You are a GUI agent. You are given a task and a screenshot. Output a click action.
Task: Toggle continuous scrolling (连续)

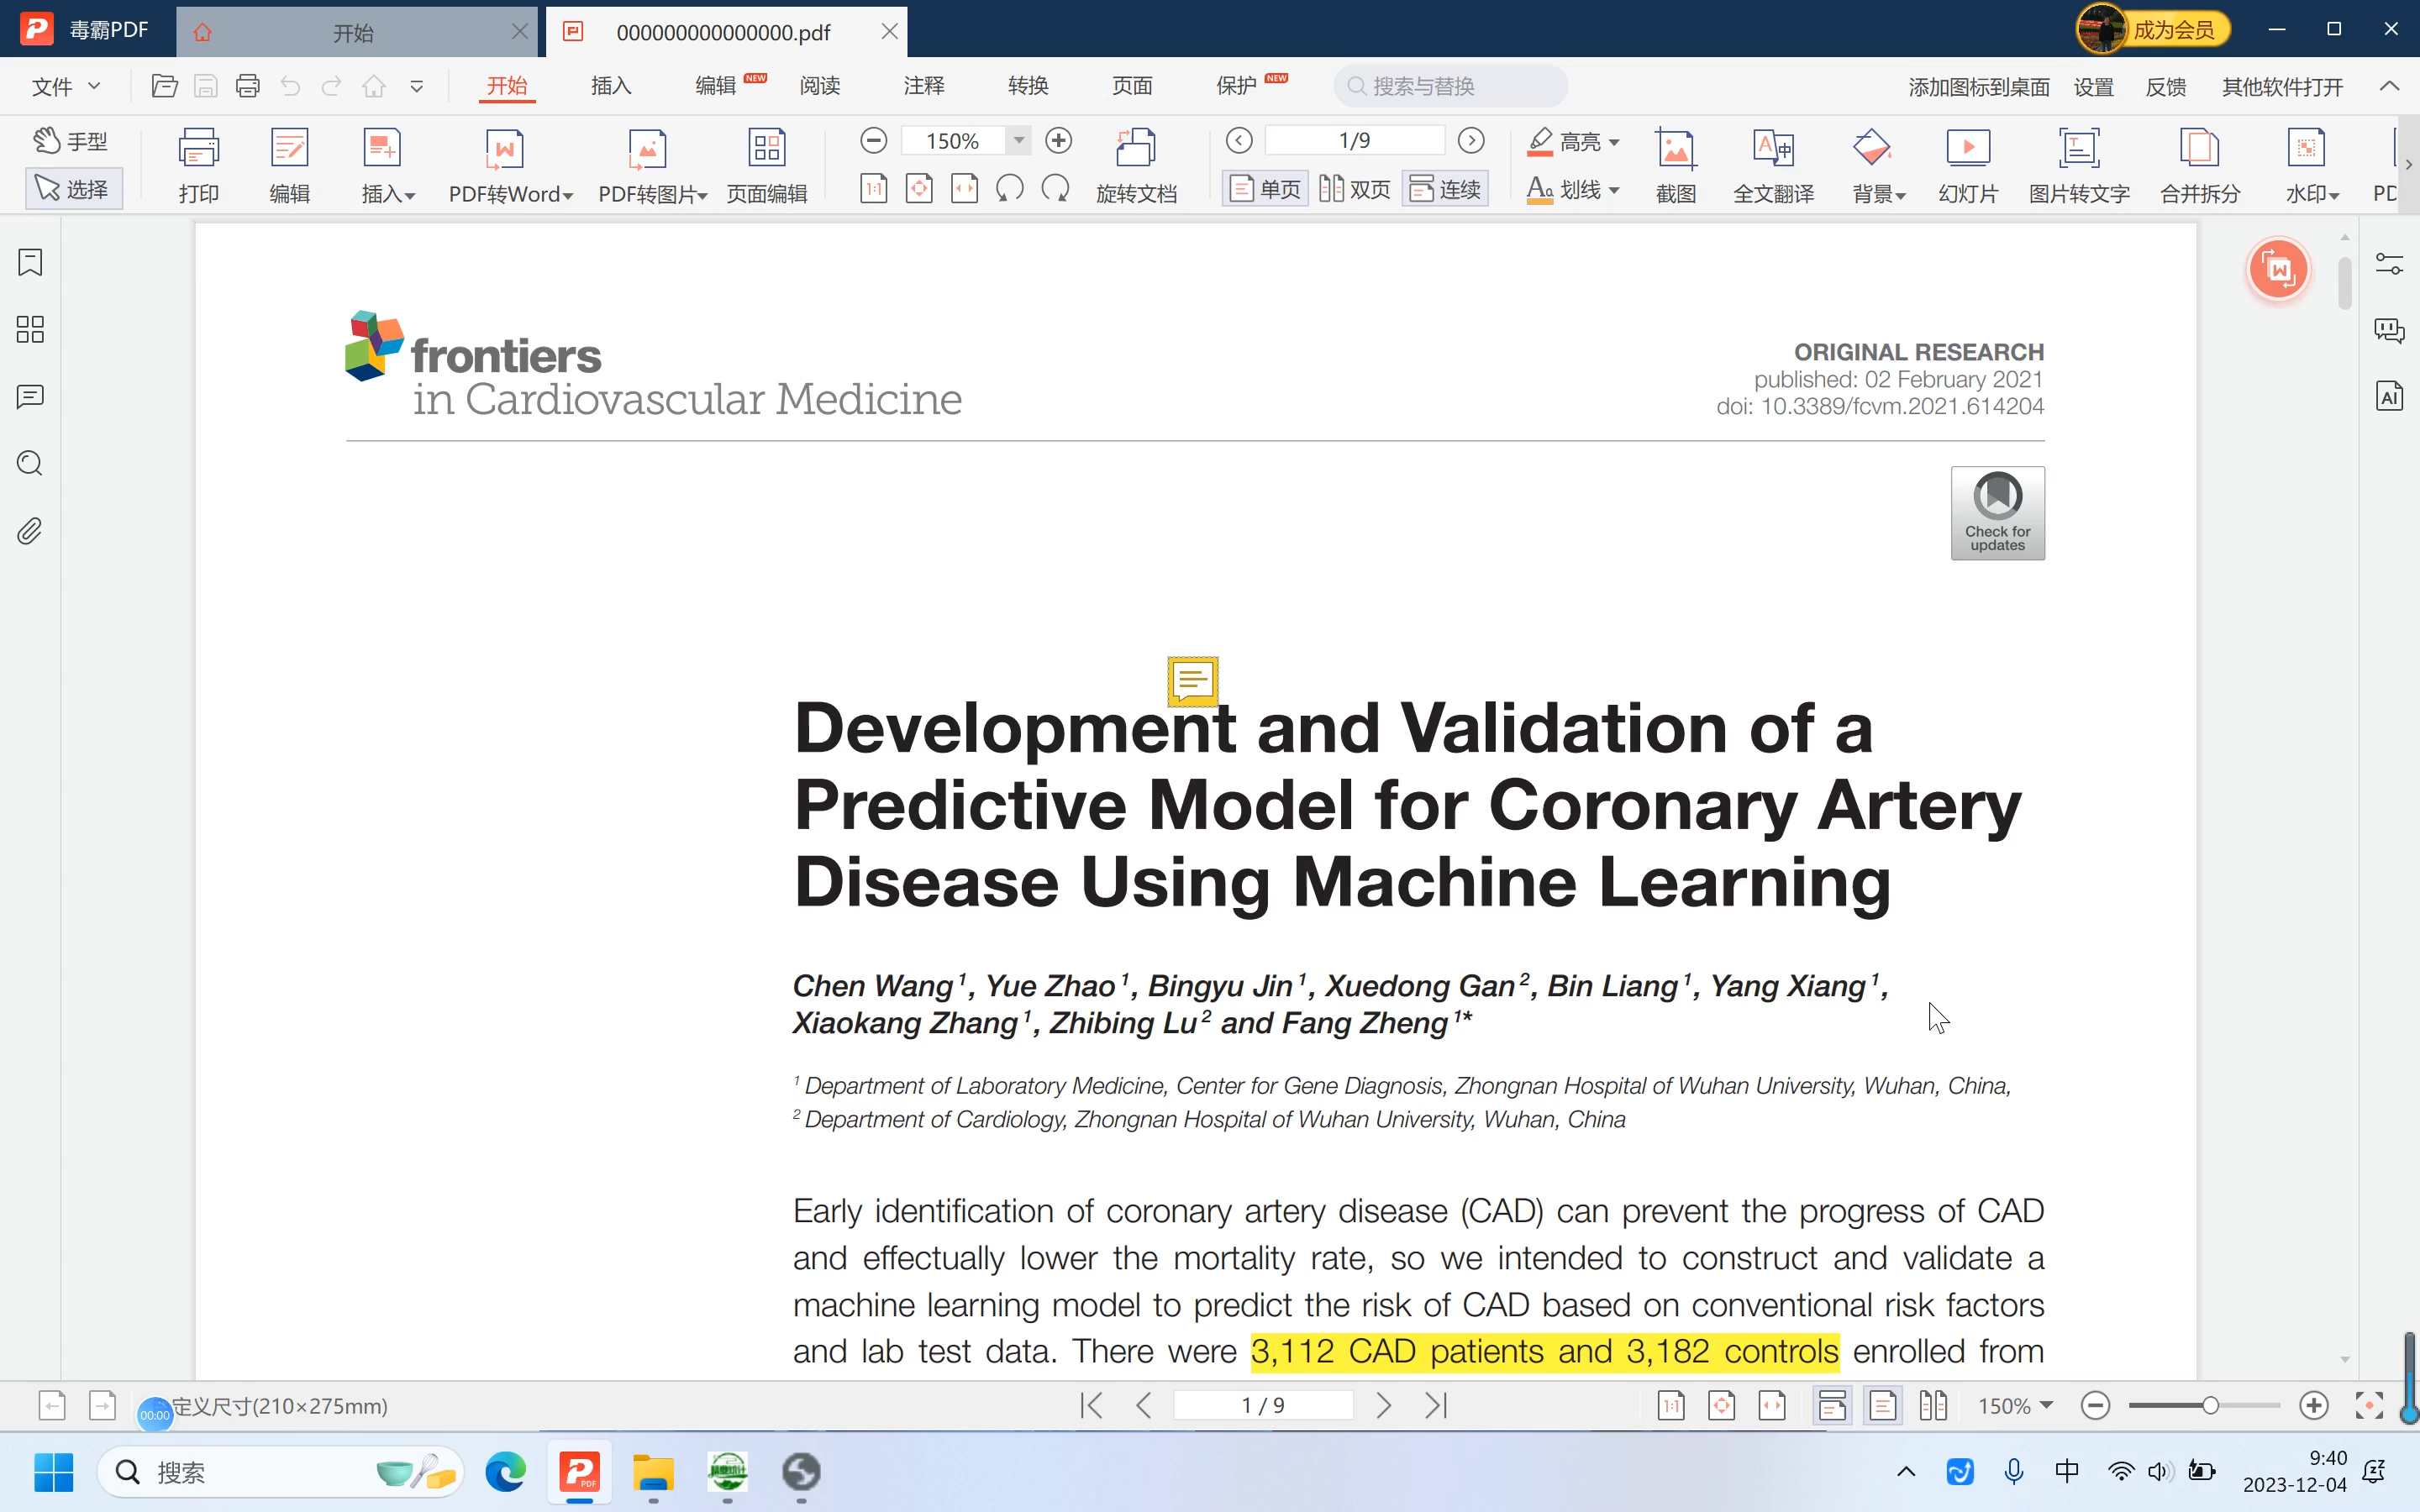coord(1445,189)
